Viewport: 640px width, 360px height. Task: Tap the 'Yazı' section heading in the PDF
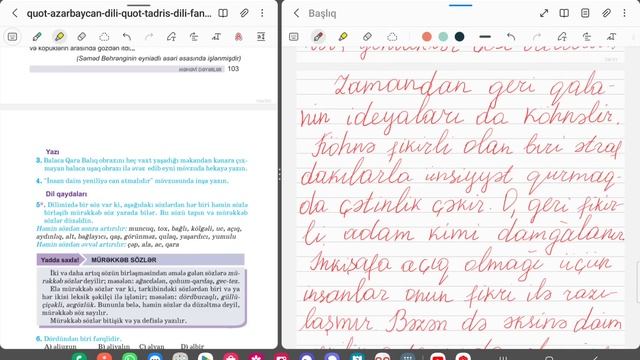pyautogui.click(x=52, y=152)
